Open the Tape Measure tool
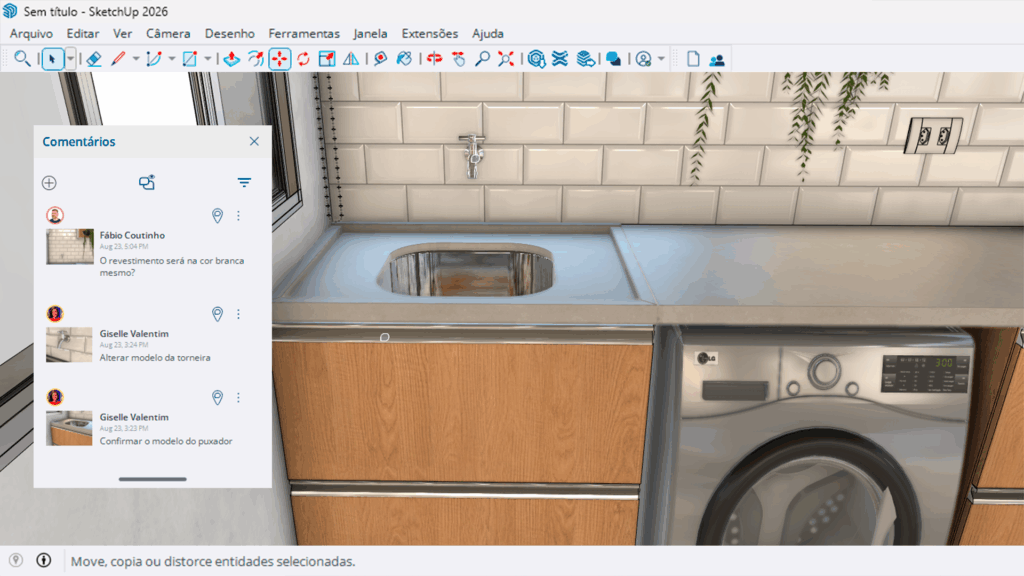This screenshot has height=576, width=1024. [380, 59]
